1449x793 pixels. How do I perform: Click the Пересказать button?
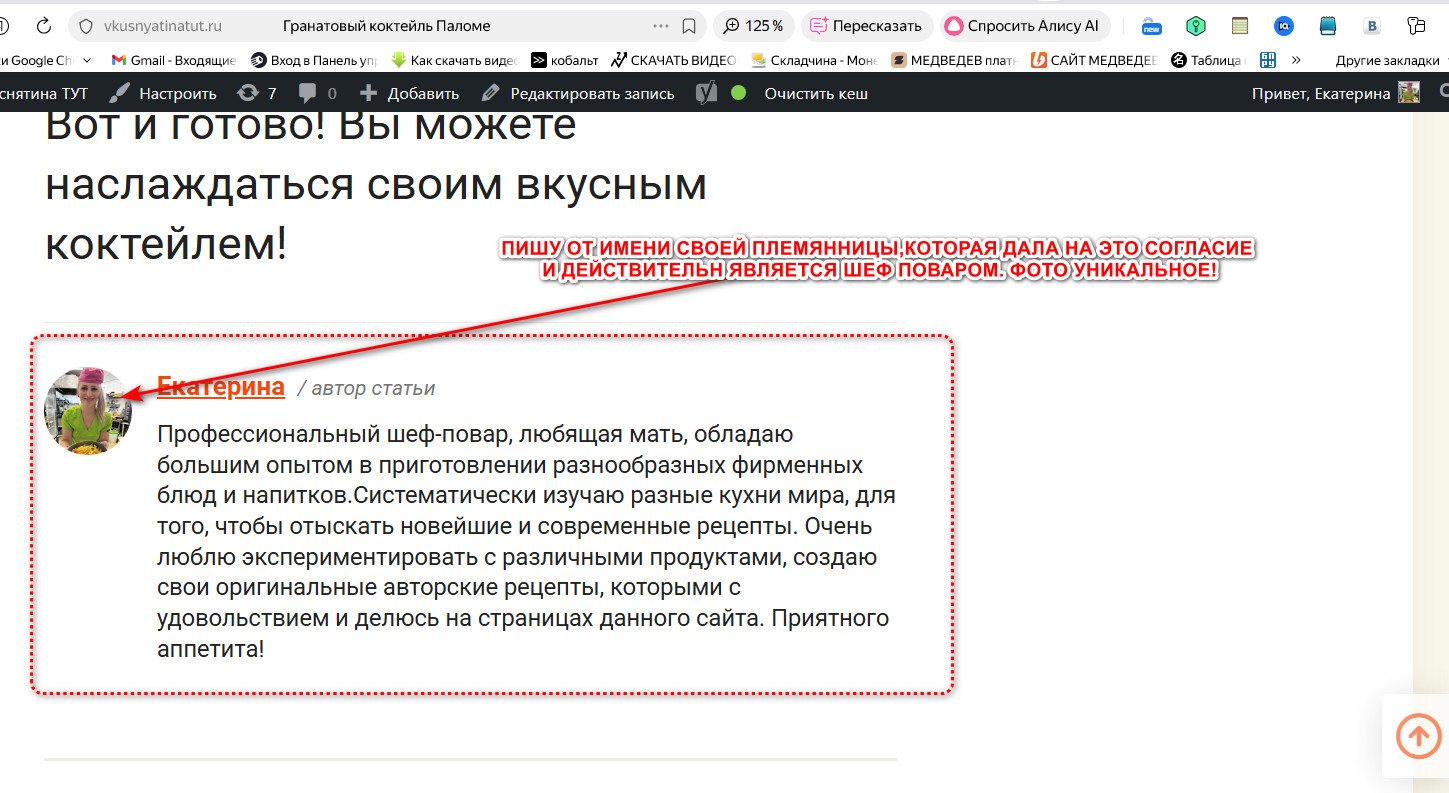tap(867, 26)
